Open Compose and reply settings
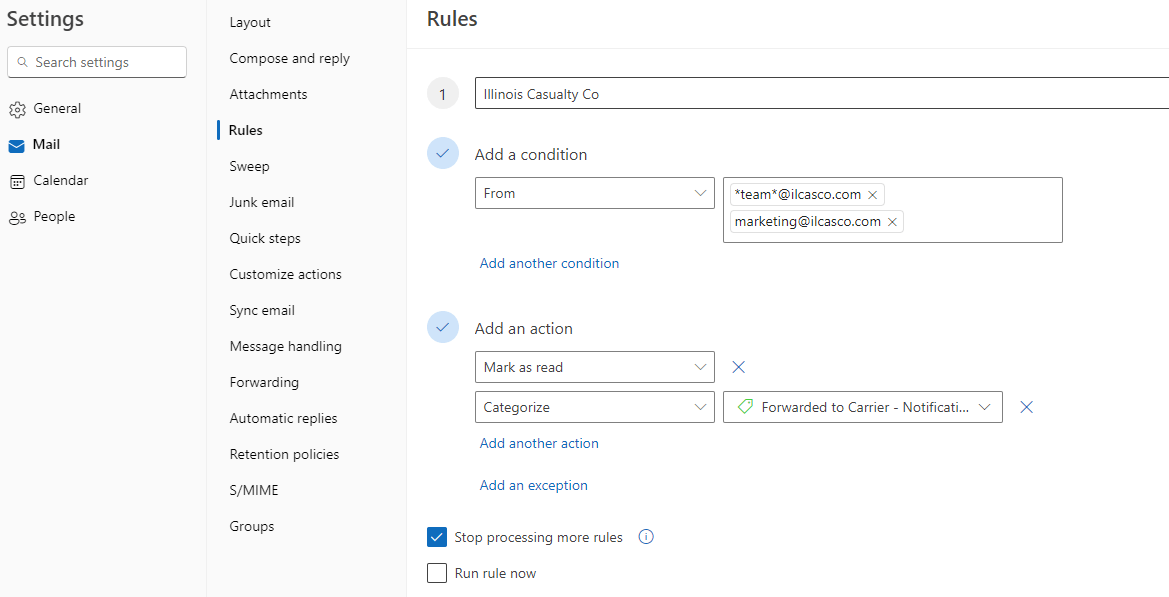Screen dimensions: 1169x597 tap(289, 58)
